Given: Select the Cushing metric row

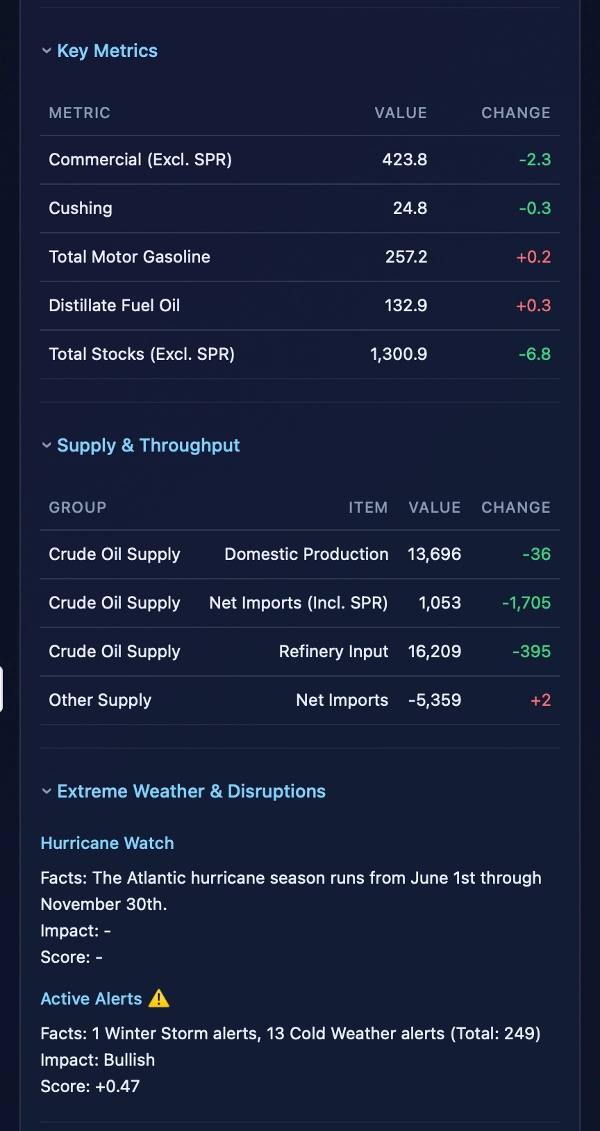Looking at the screenshot, I should [x=300, y=208].
